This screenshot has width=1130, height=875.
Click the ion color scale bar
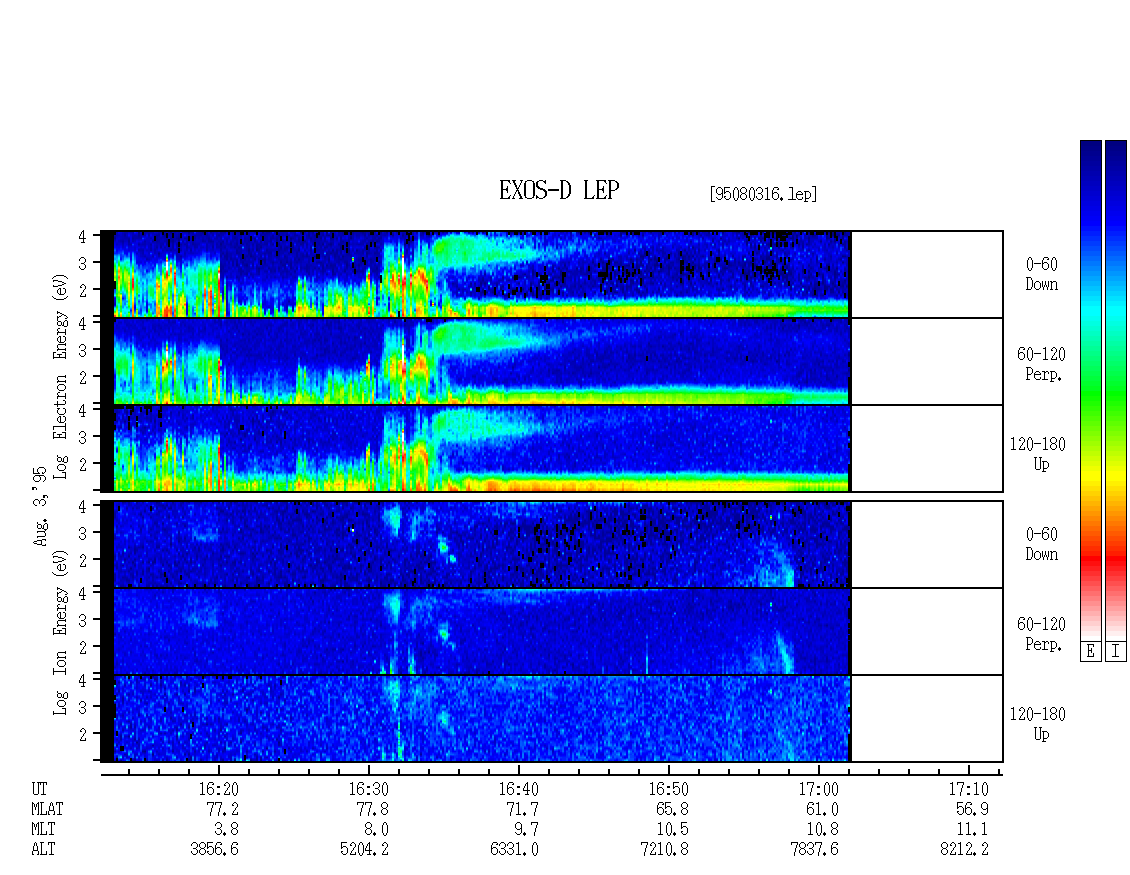tap(1116, 390)
